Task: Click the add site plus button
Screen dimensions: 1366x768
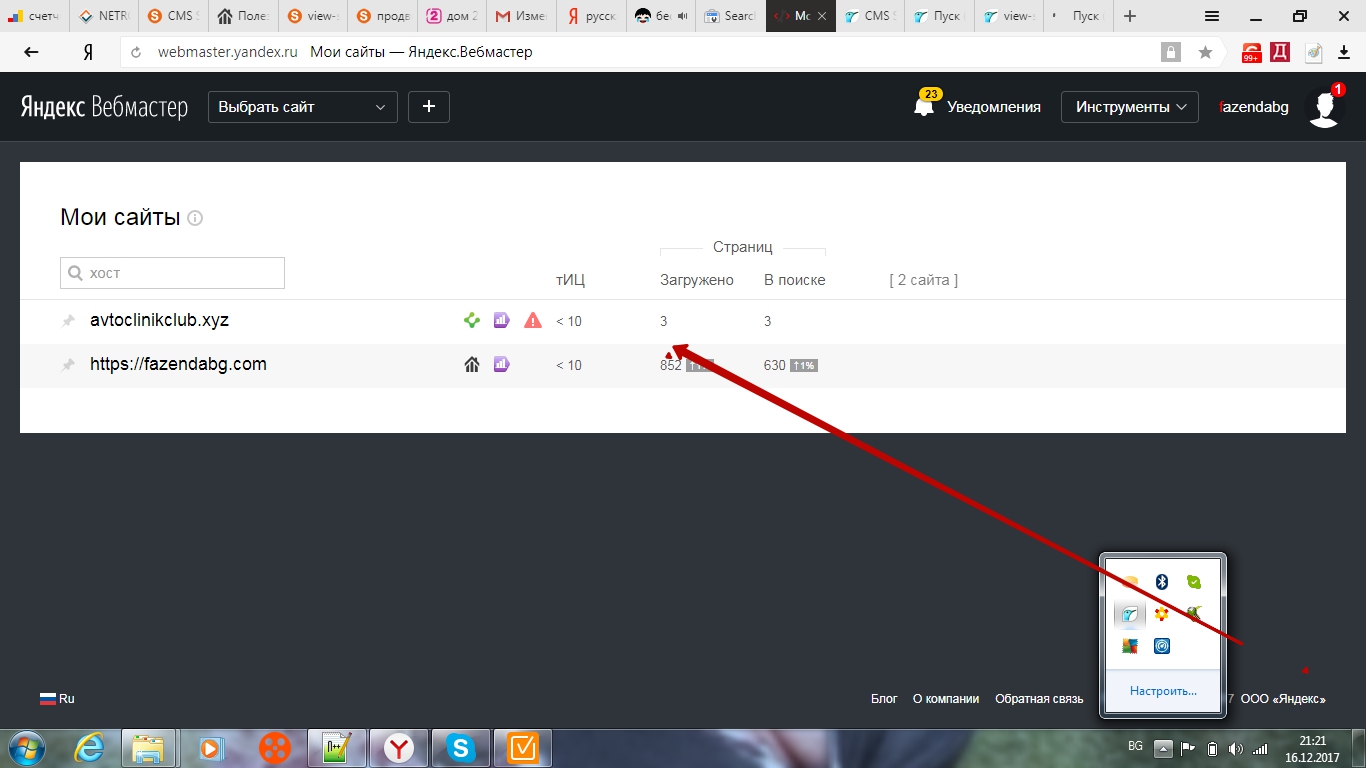Action: coord(429,107)
